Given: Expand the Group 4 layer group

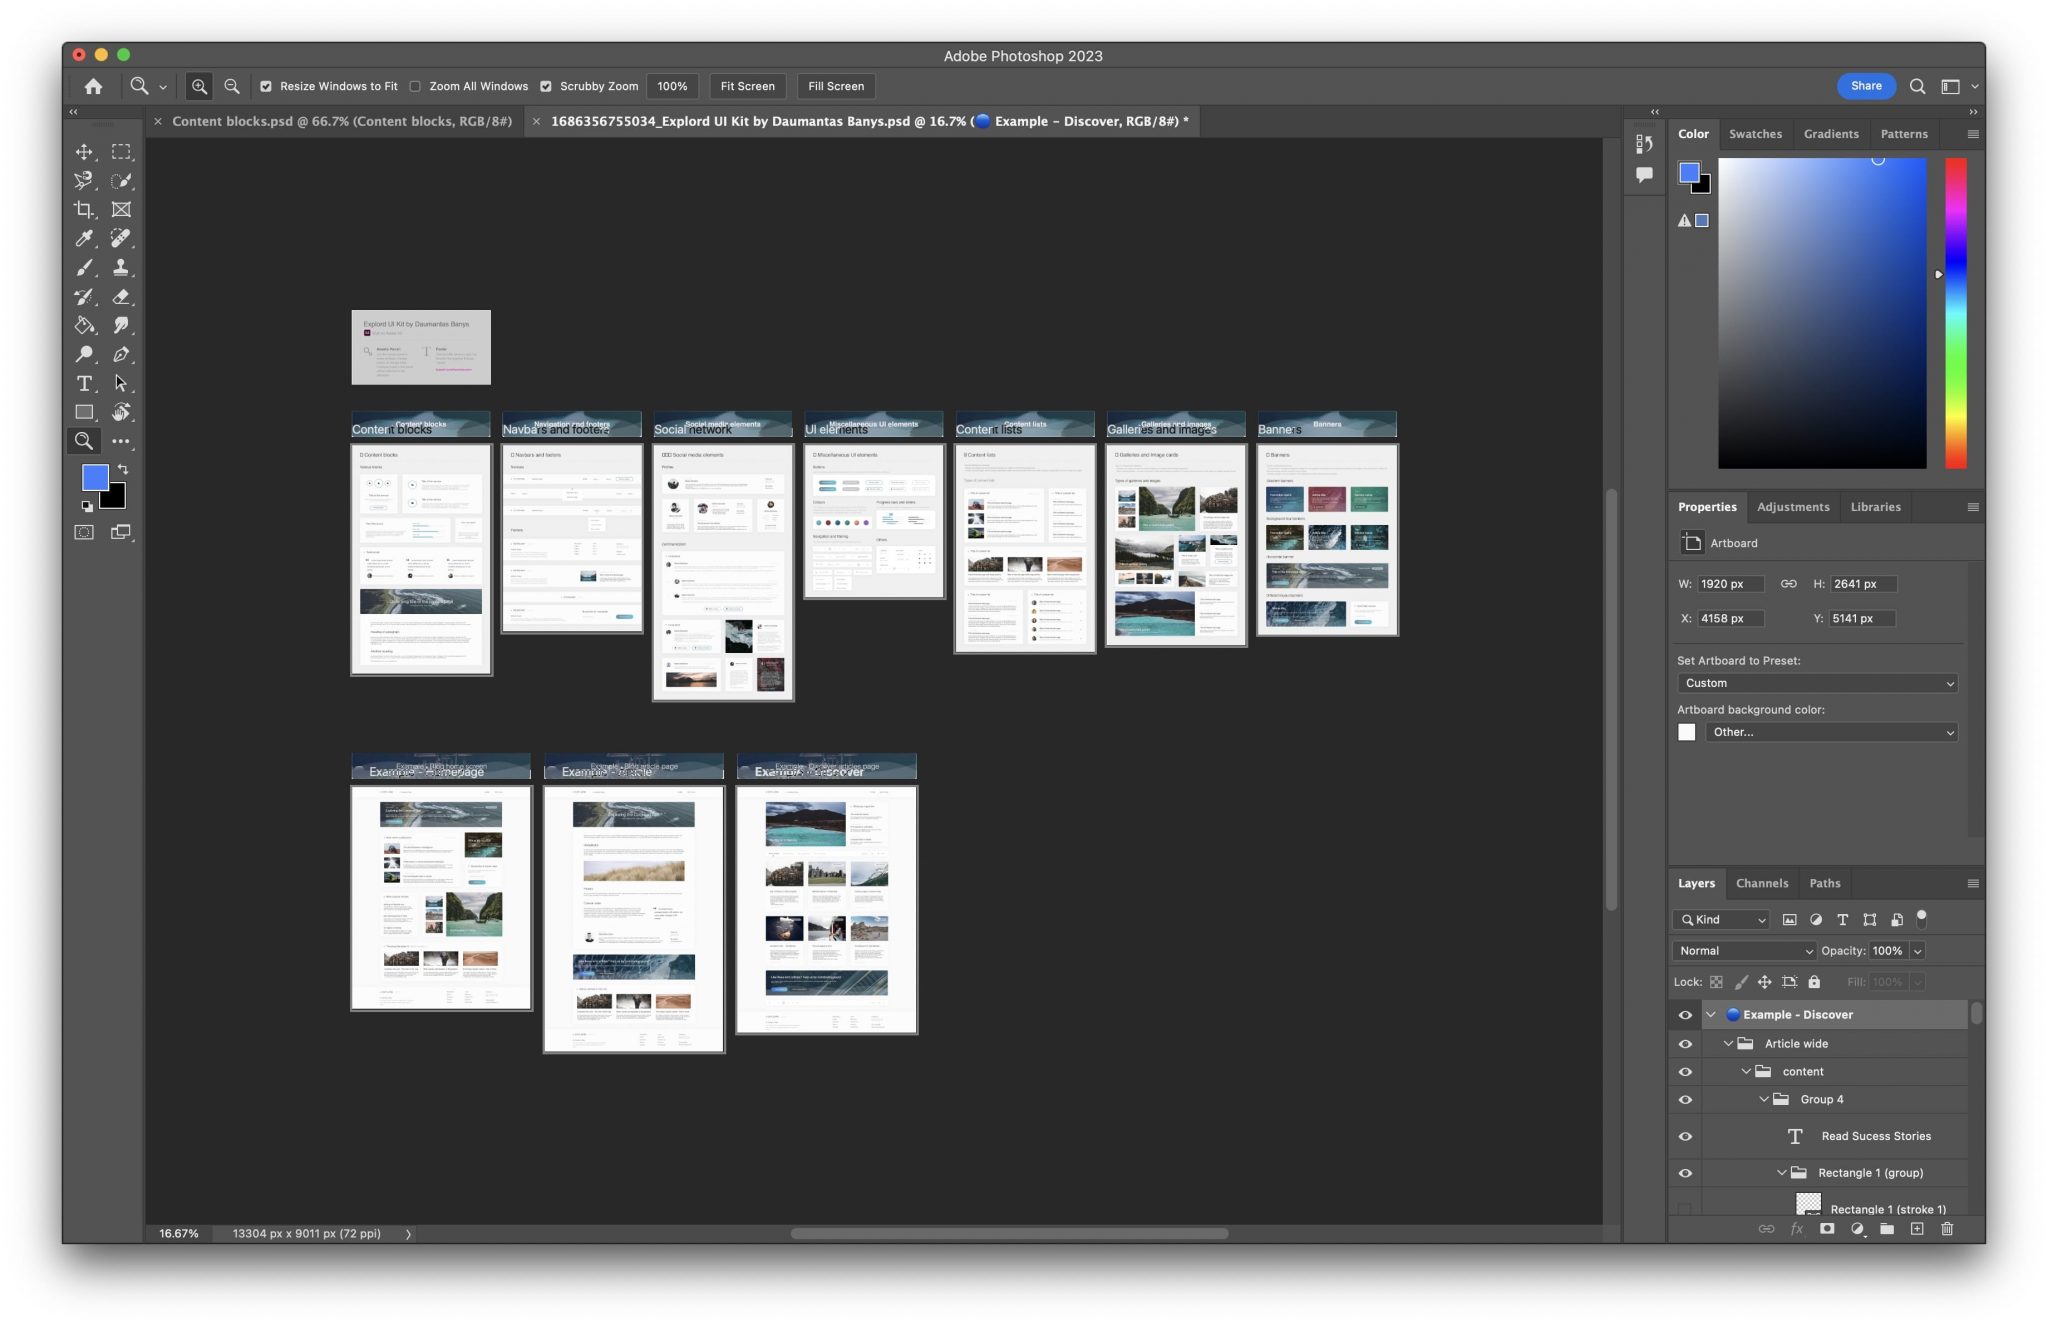Looking at the screenshot, I should point(1764,1099).
